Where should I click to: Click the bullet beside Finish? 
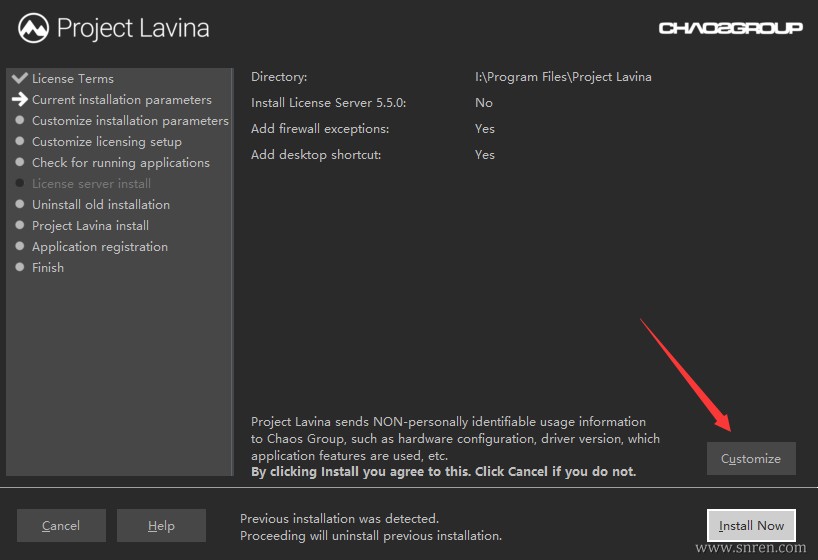(20, 267)
